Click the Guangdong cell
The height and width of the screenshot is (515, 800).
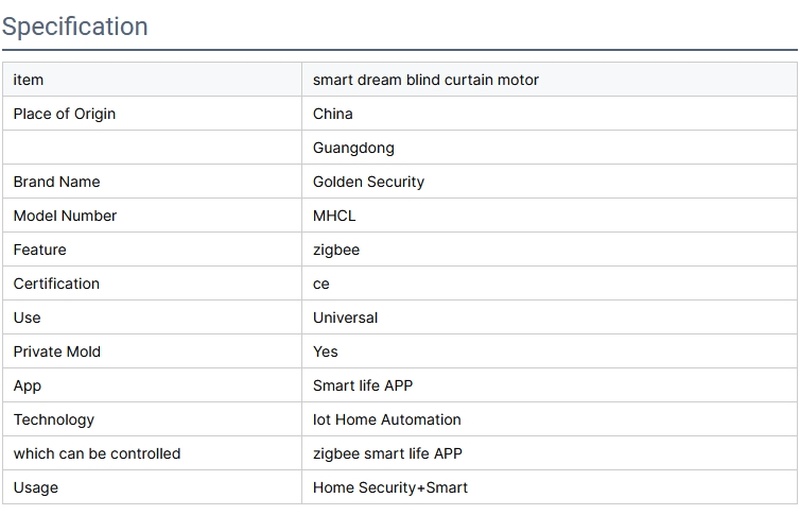(x=353, y=148)
